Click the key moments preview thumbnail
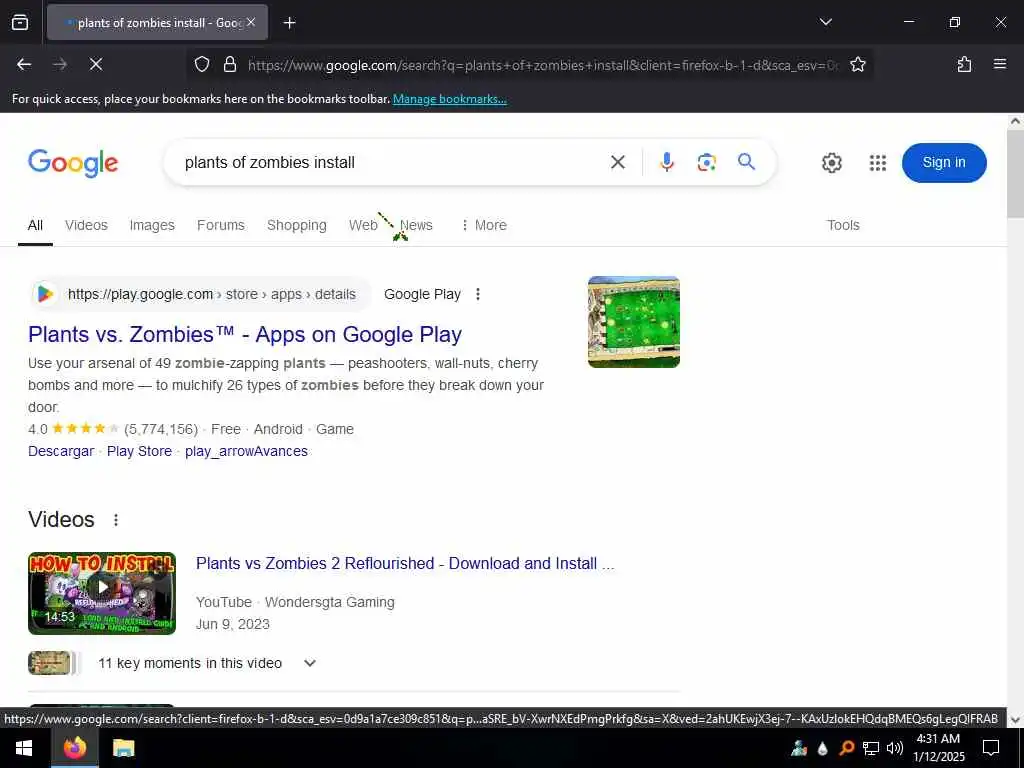Viewport: 1024px width, 768px height. point(50,663)
